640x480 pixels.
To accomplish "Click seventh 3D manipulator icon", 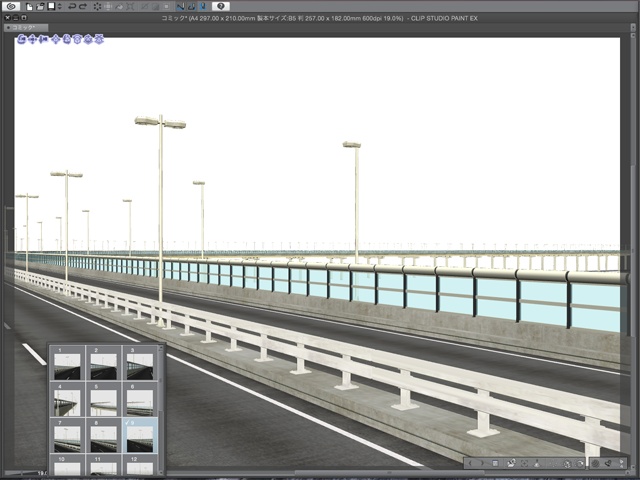I will (x=88, y=39).
